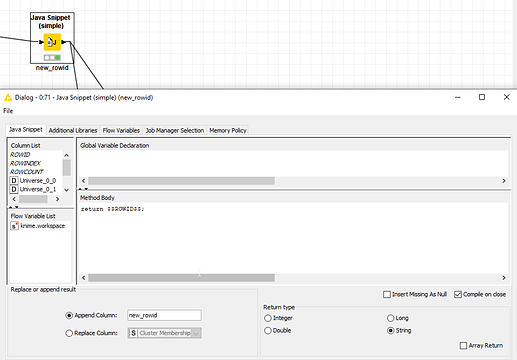The height and width of the screenshot is (360, 517).
Task: Click Column List scroll down arrow
Action: click(66, 190)
